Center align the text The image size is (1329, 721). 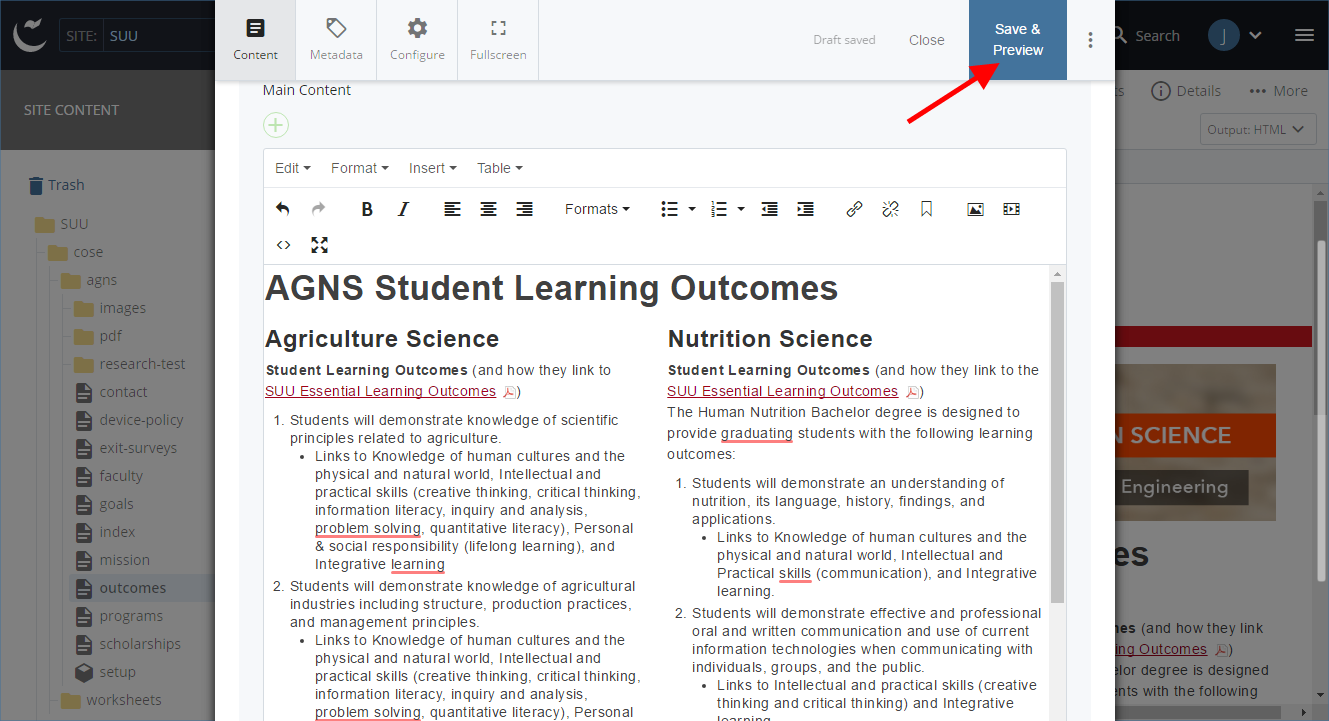click(x=488, y=209)
